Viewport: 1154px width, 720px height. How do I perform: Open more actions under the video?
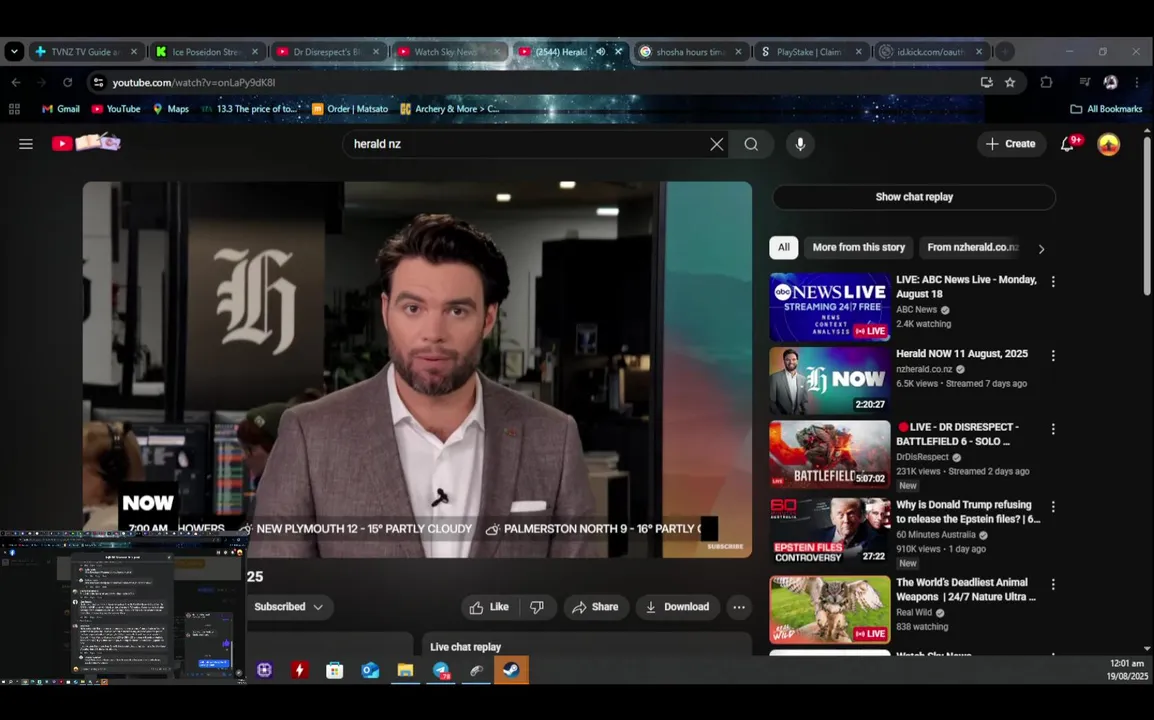point(739,607)
